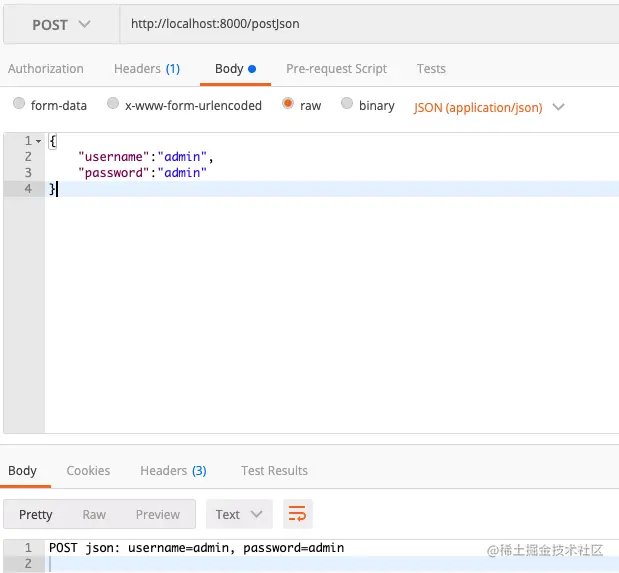The width and height of the screenshot is (619, 573).
Task: Select the request Body tab
Action: tap(235, 69)
